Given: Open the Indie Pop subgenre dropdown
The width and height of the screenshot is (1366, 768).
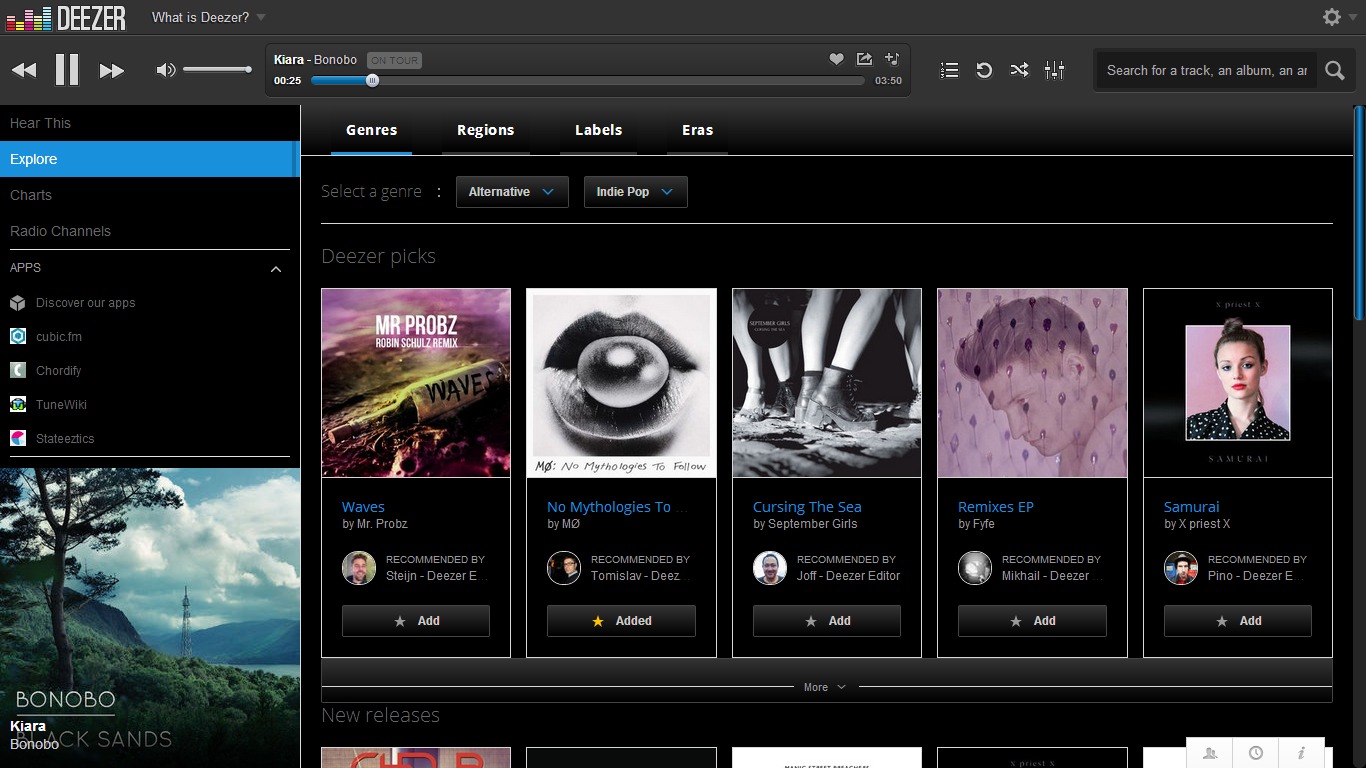Looking at the screenshot, I should (635, 192).
